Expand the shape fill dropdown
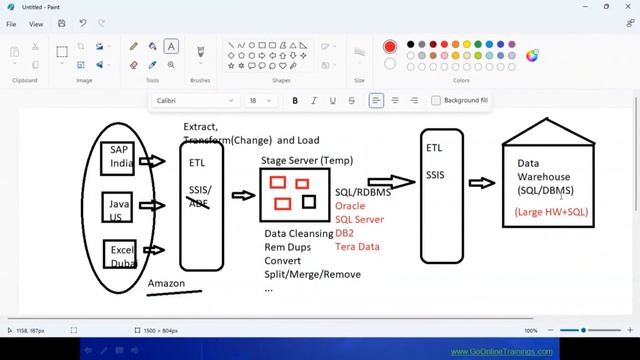The height and width of the screenshot is (360, 640). click(328, 65)
